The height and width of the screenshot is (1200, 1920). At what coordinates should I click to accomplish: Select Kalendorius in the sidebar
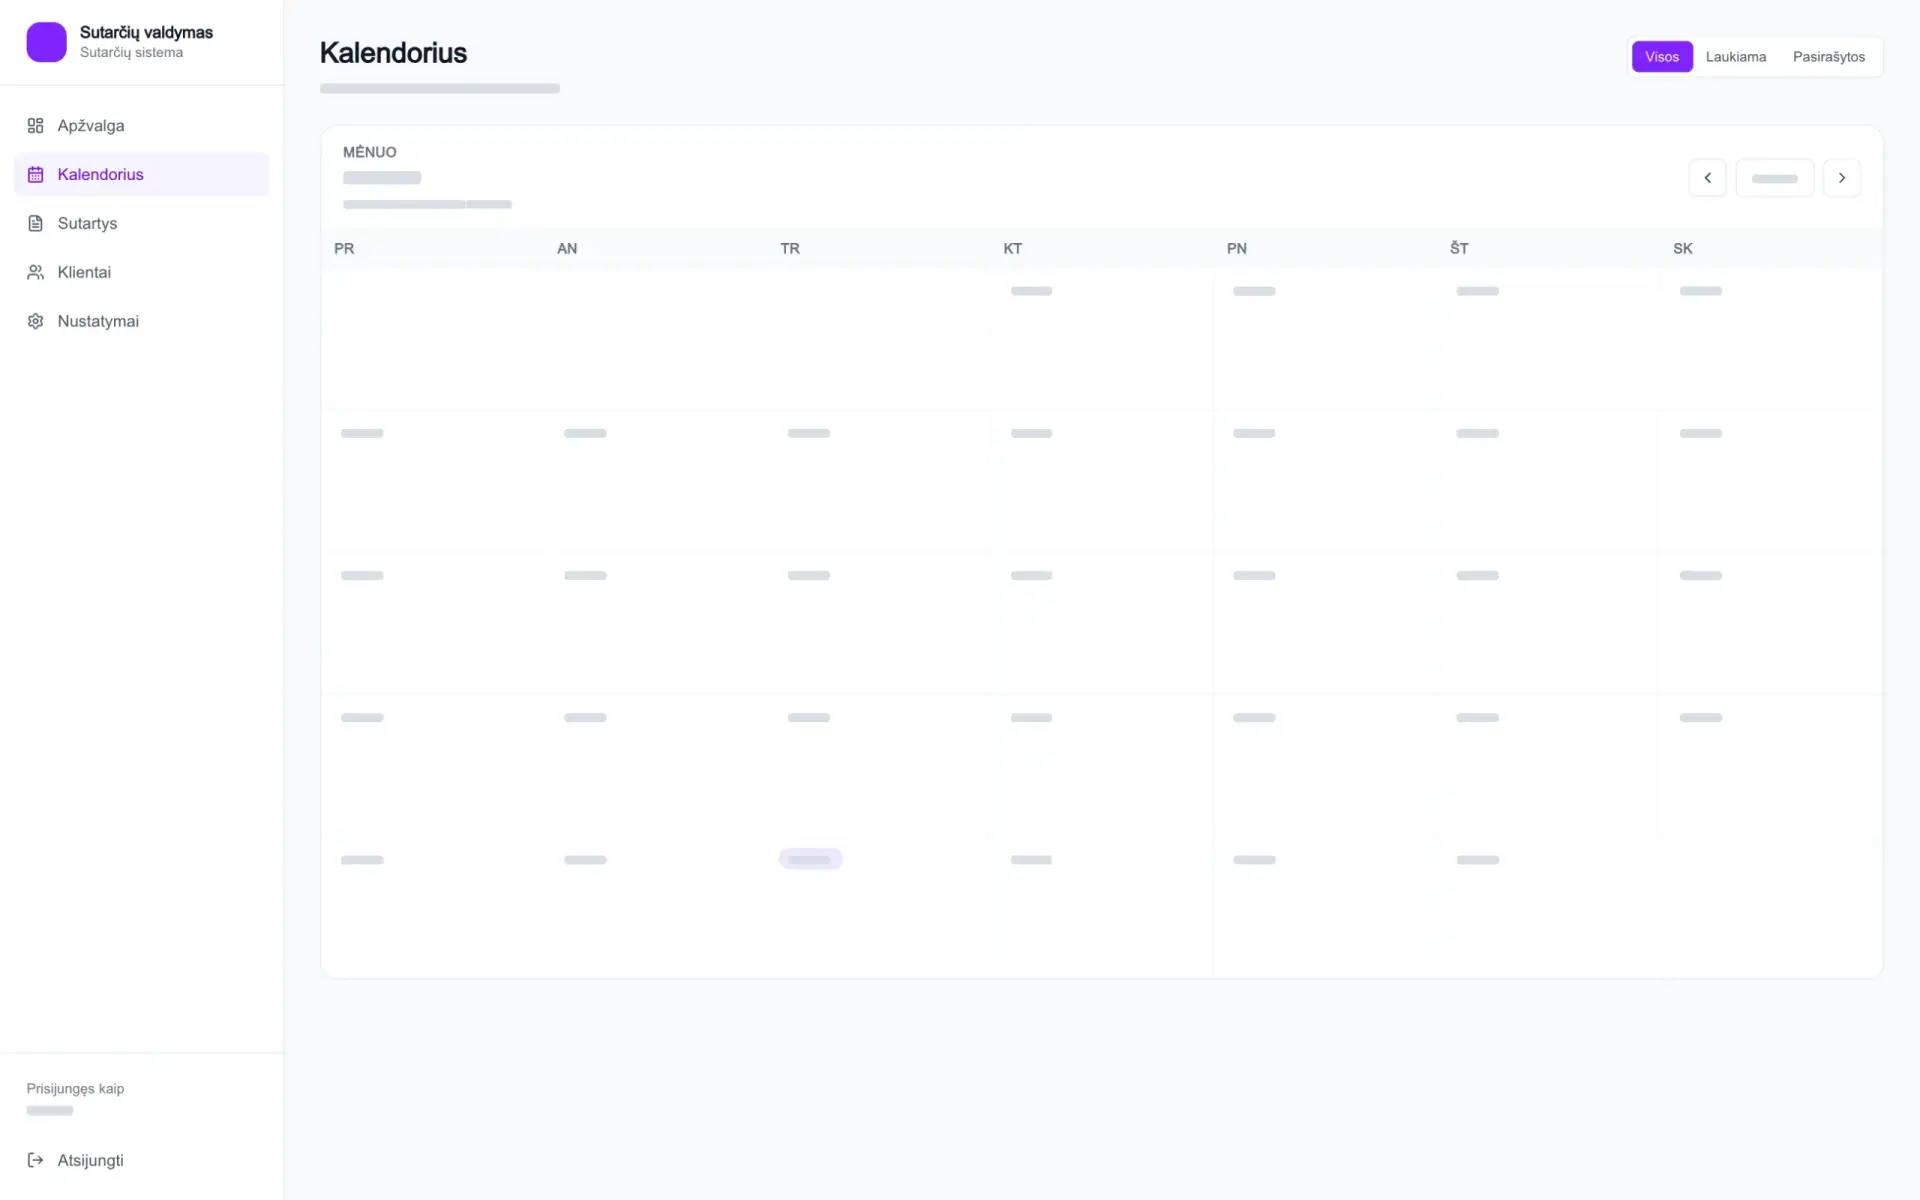141,174
